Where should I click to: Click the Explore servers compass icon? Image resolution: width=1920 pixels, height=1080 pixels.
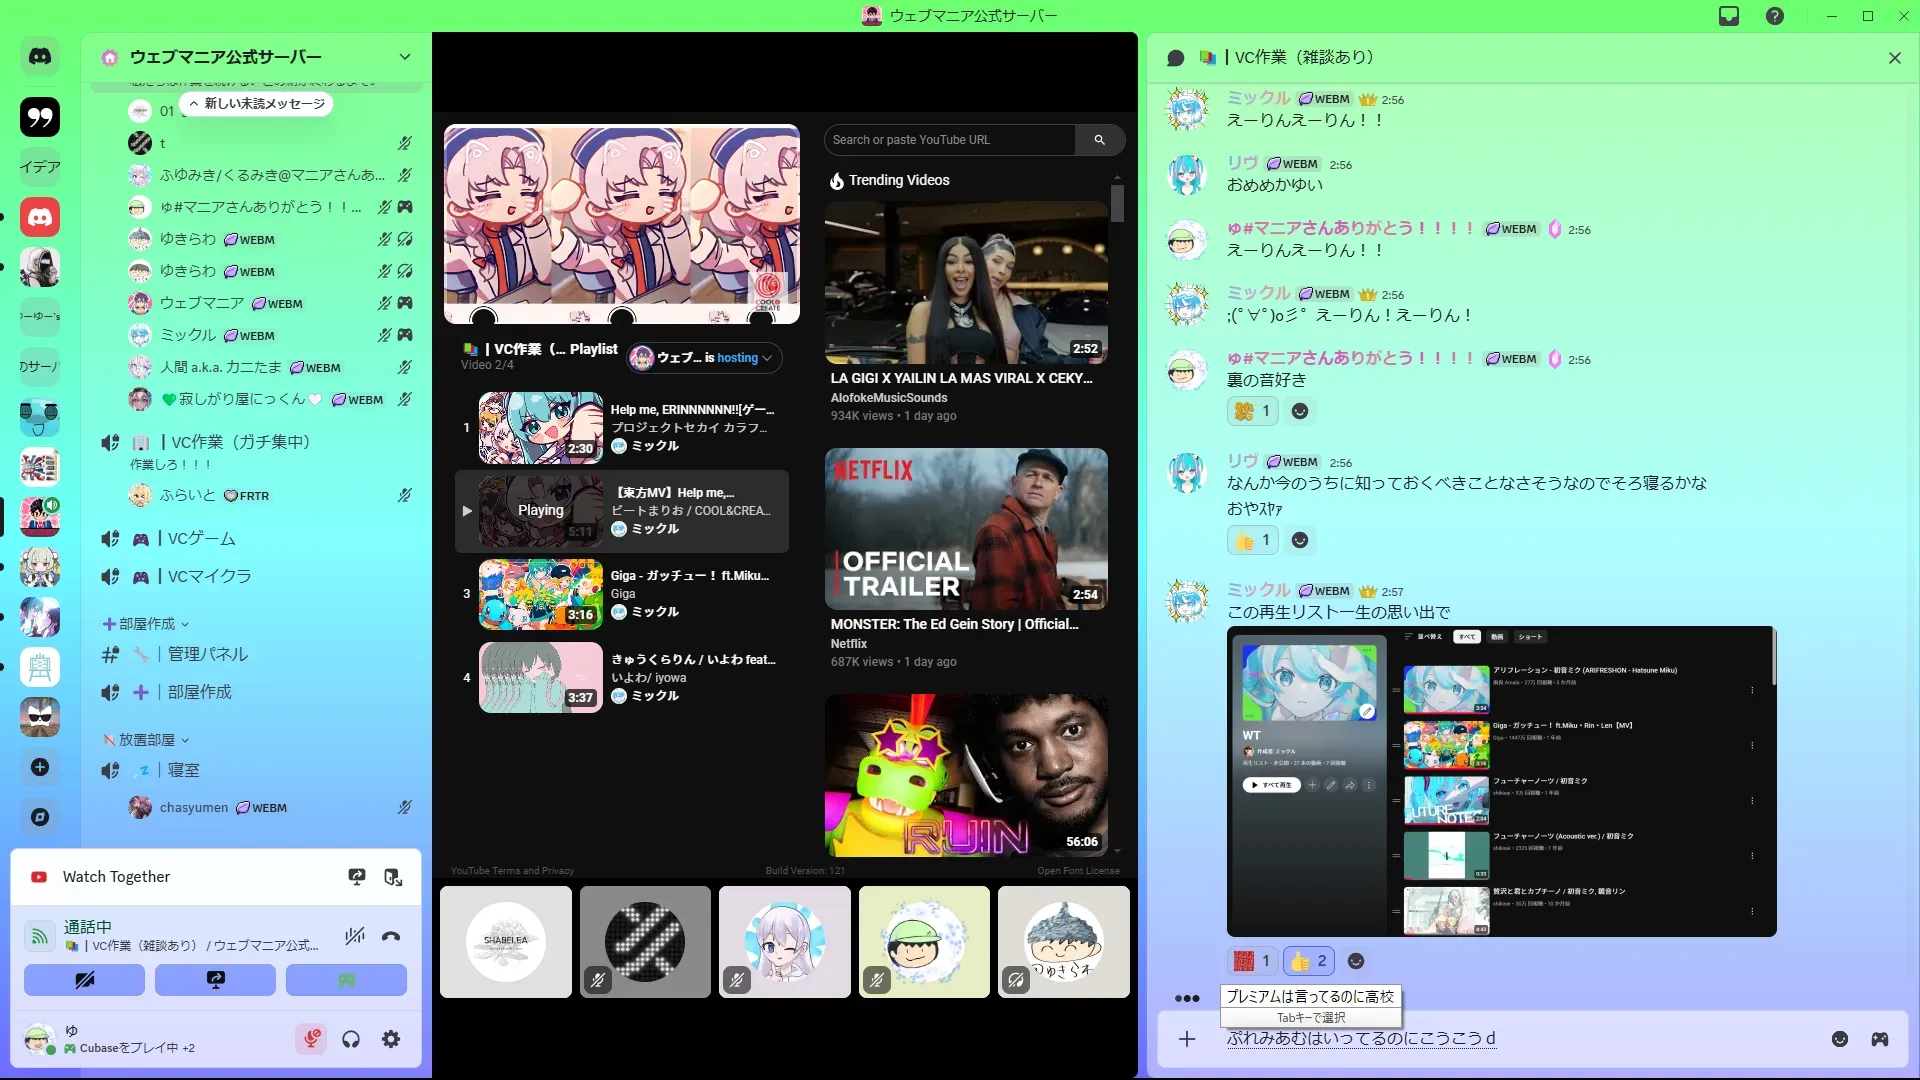40,817
